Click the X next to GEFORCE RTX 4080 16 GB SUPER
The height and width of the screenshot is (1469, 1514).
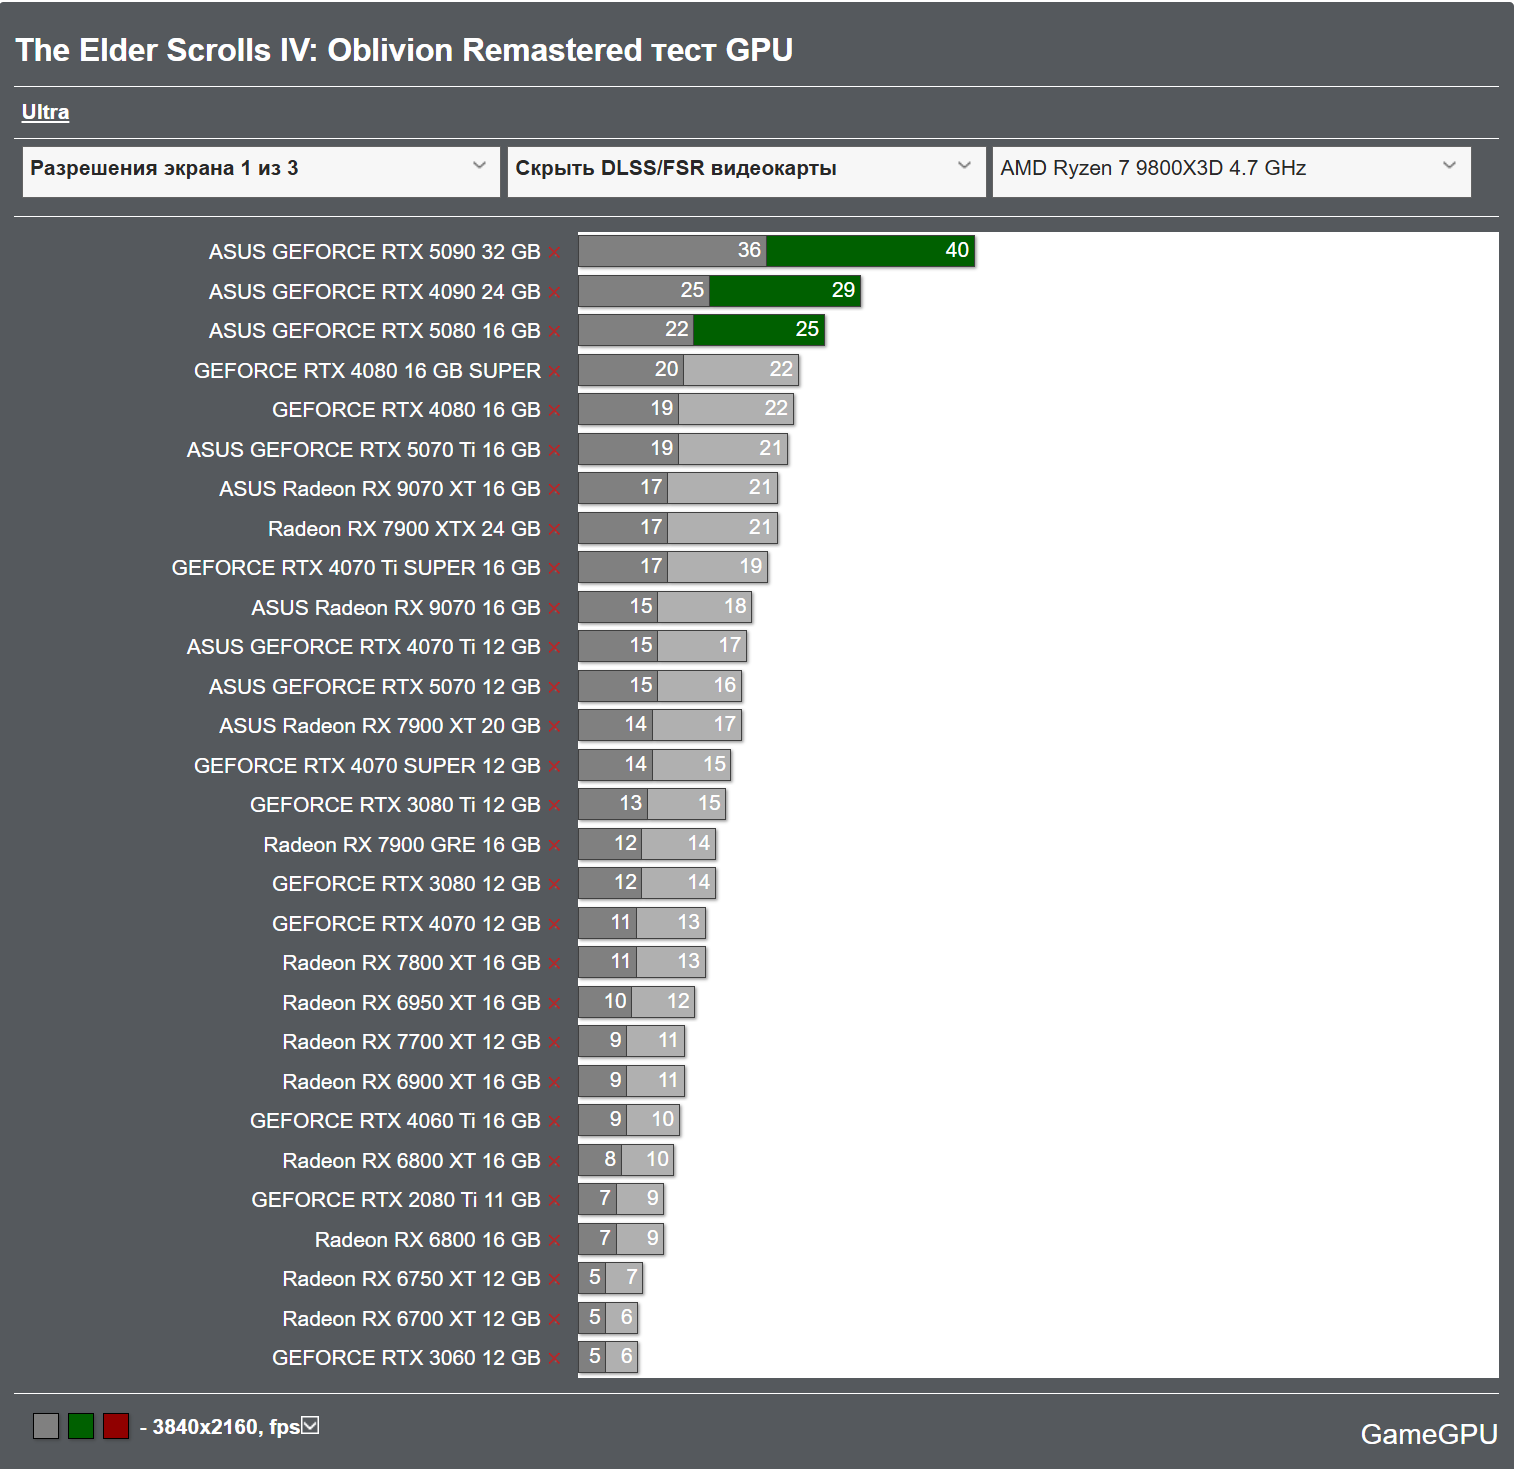tap(554, 372)
